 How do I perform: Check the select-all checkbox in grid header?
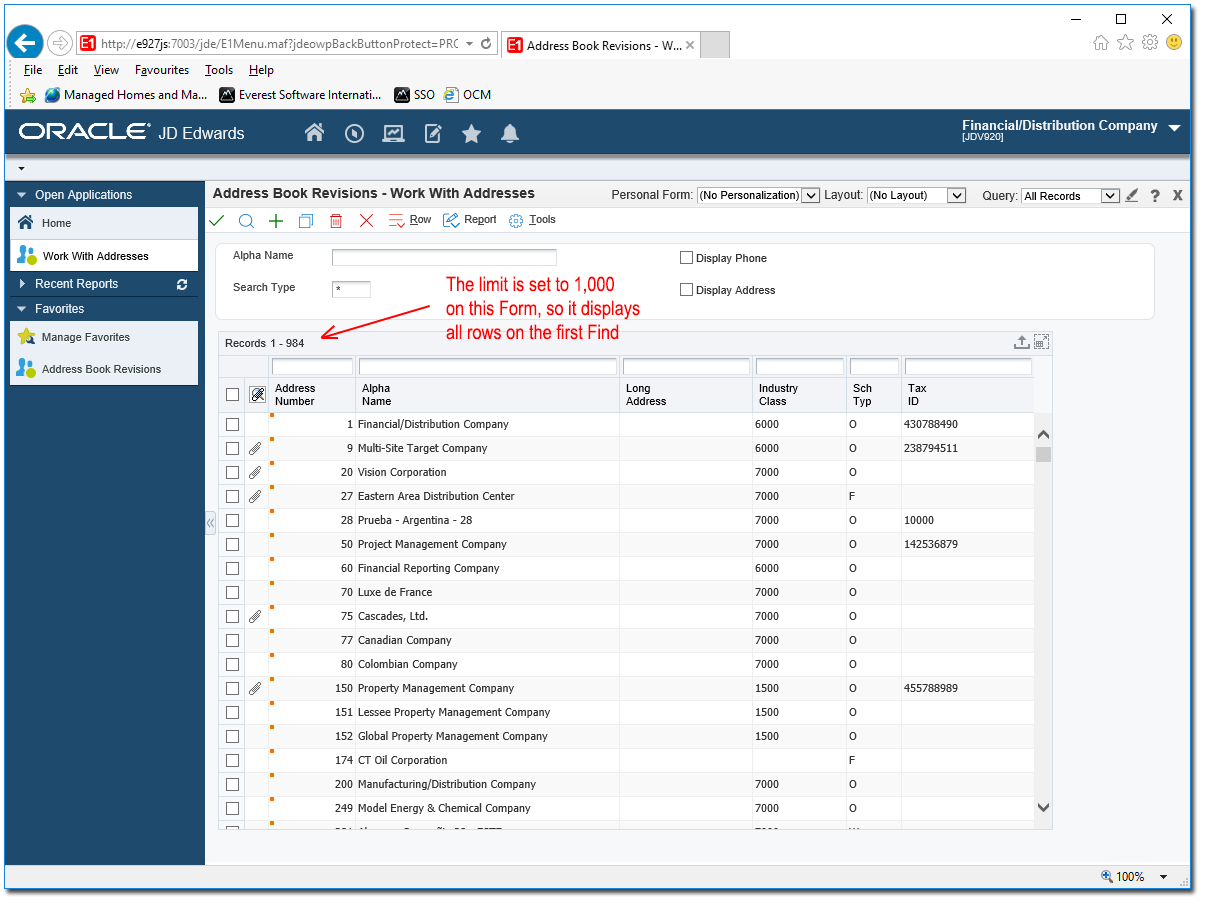[x=233, y=395]
